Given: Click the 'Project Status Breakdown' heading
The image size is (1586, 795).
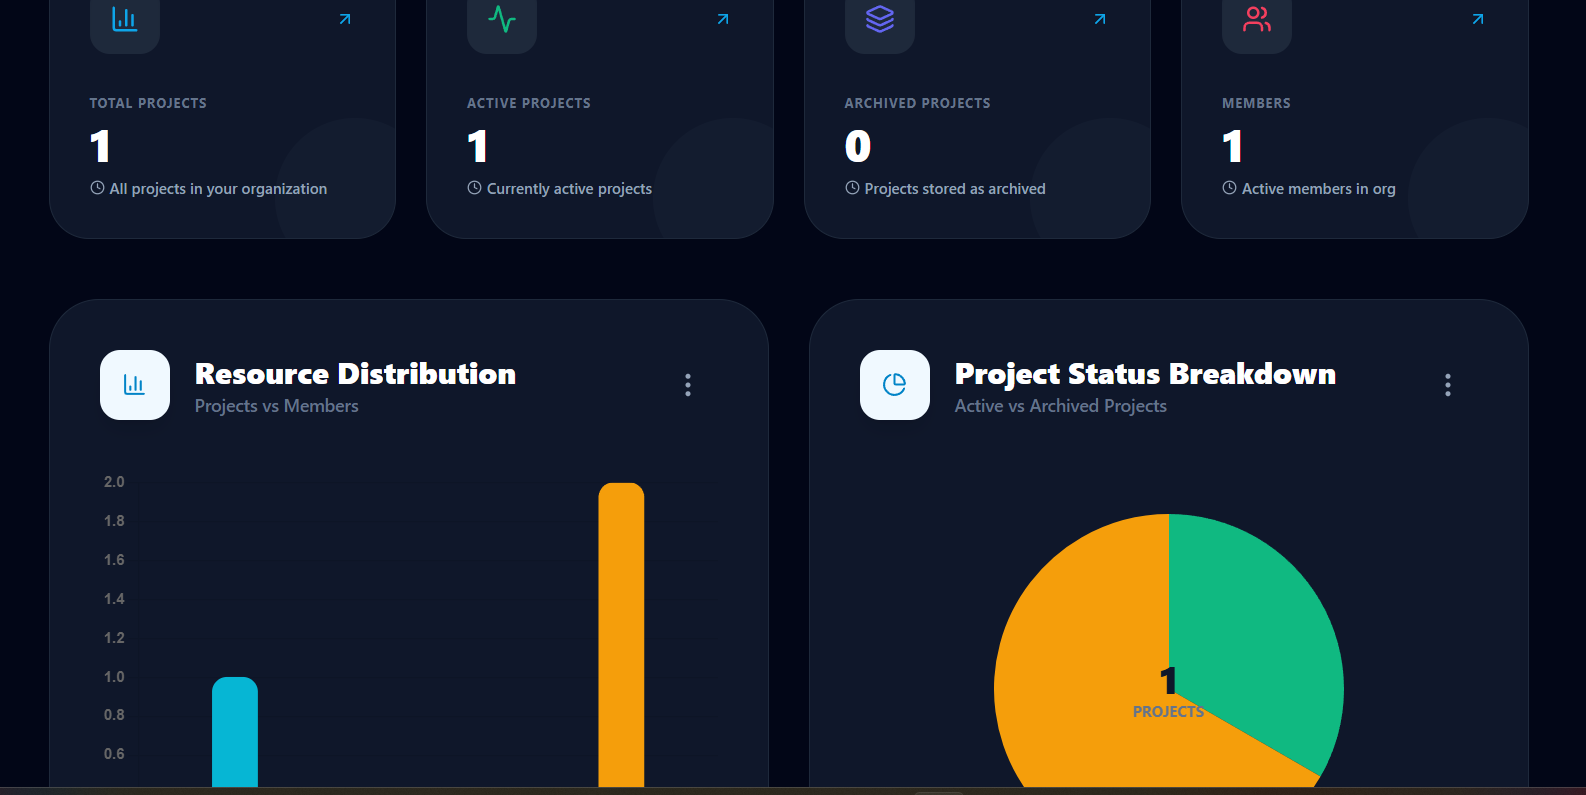Looking at the screenshot, I should tap(1145, 374).
